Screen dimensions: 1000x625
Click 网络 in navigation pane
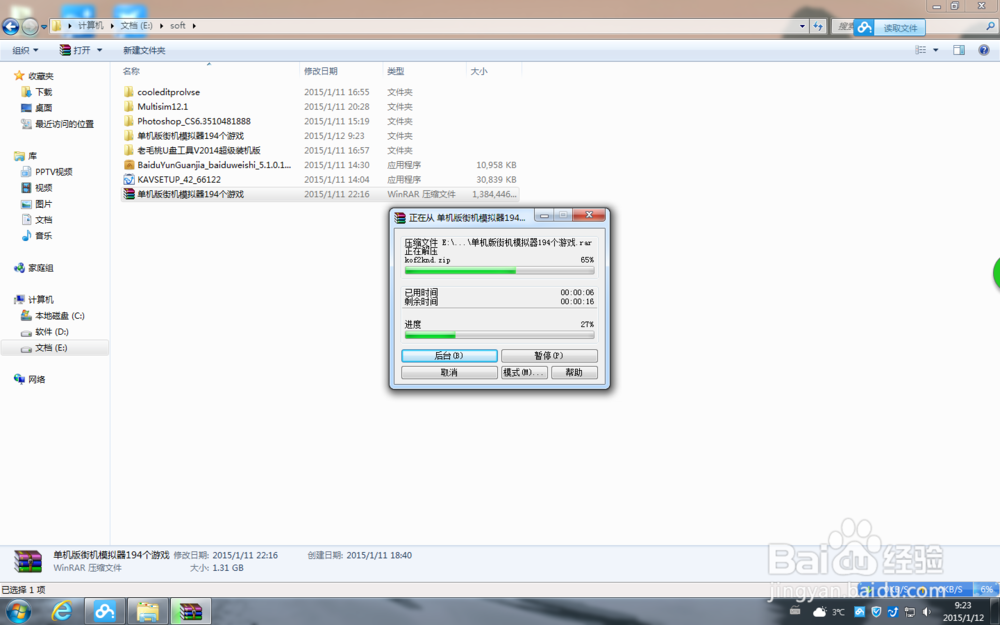pyautogui.click(x=36, y=379)
